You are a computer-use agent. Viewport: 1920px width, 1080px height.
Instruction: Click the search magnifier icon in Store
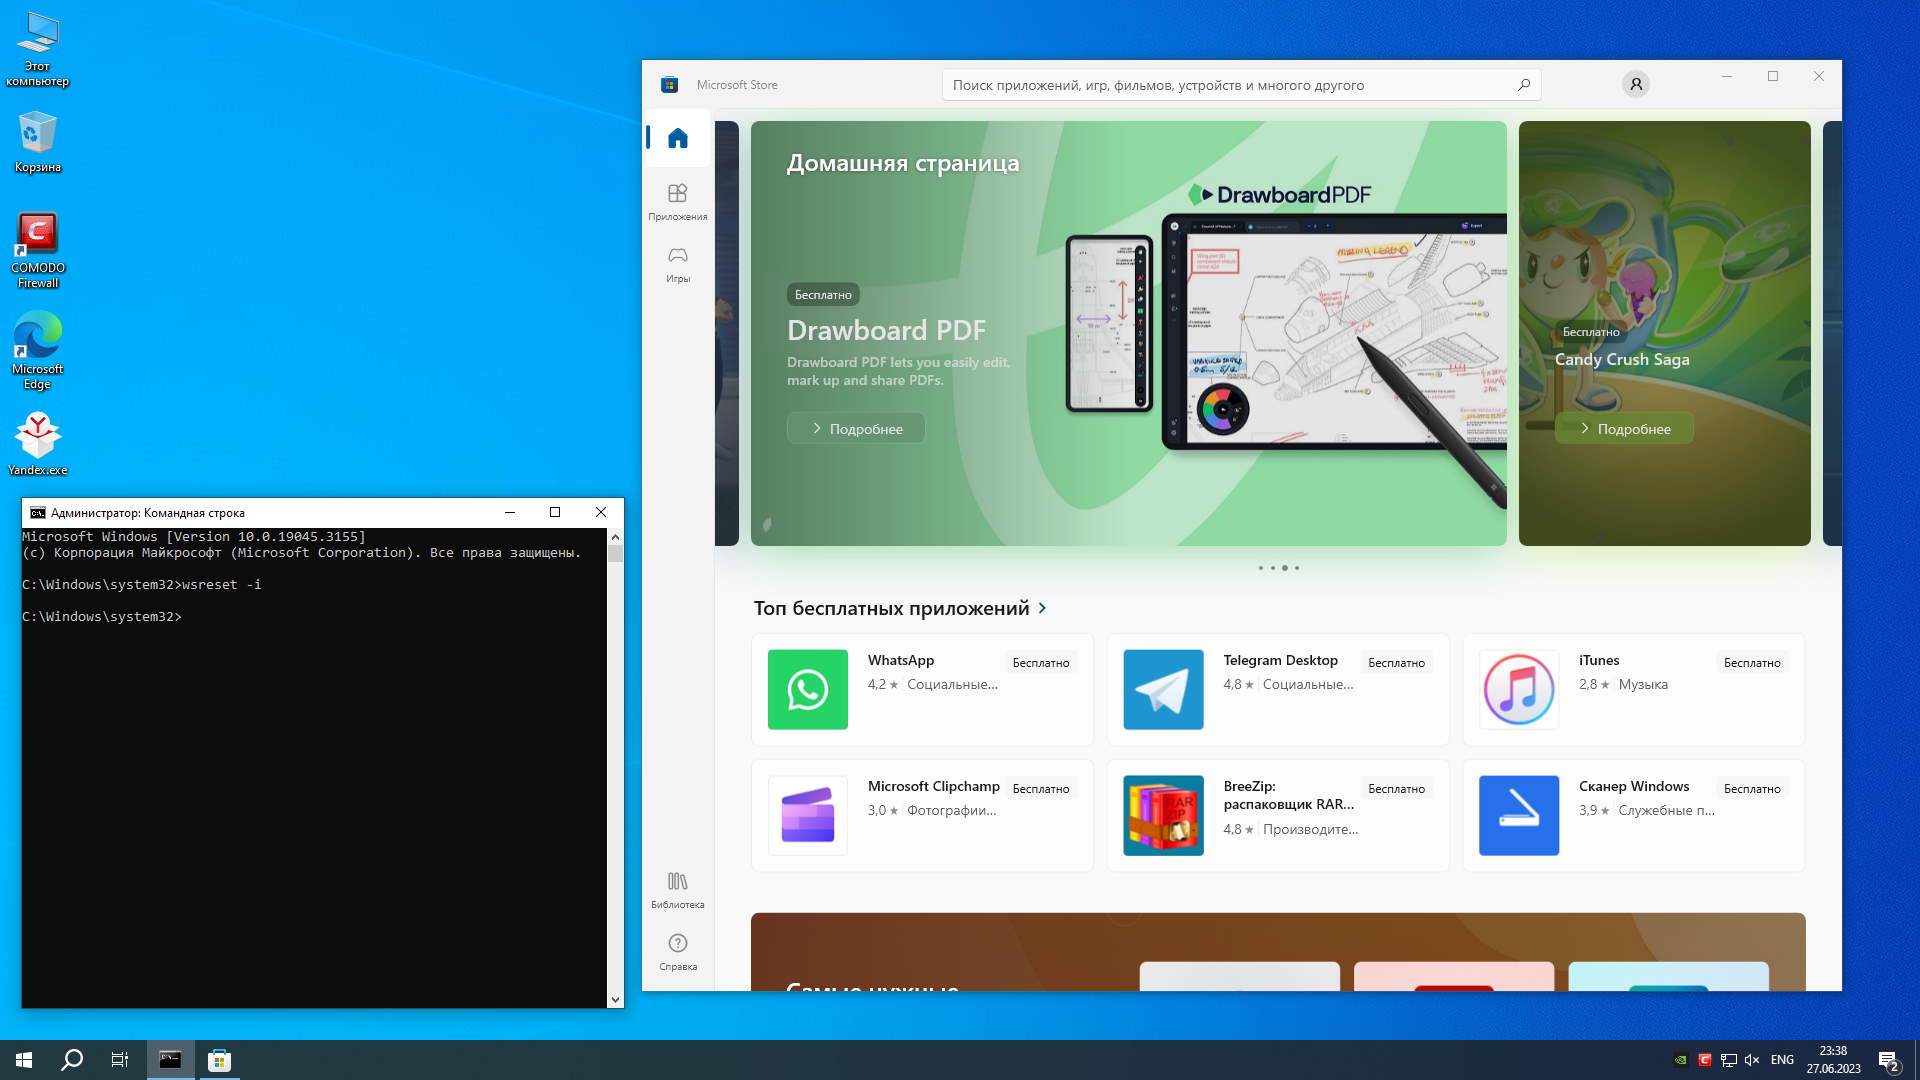[1523, 85]
